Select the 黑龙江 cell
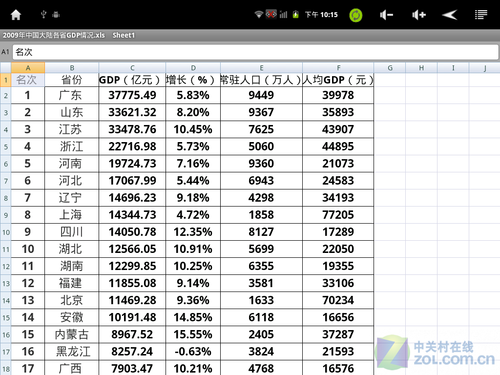The image size is (500, 375). pyautogui.click(x=72, y=352)
